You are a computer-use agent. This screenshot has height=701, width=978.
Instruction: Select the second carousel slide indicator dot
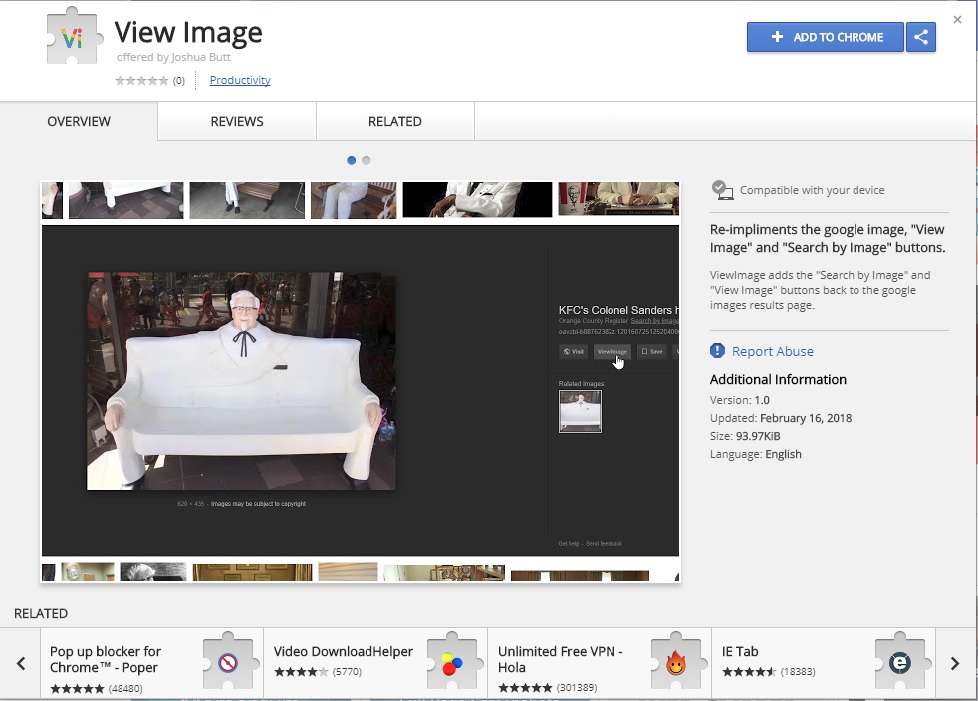(366, 159)
